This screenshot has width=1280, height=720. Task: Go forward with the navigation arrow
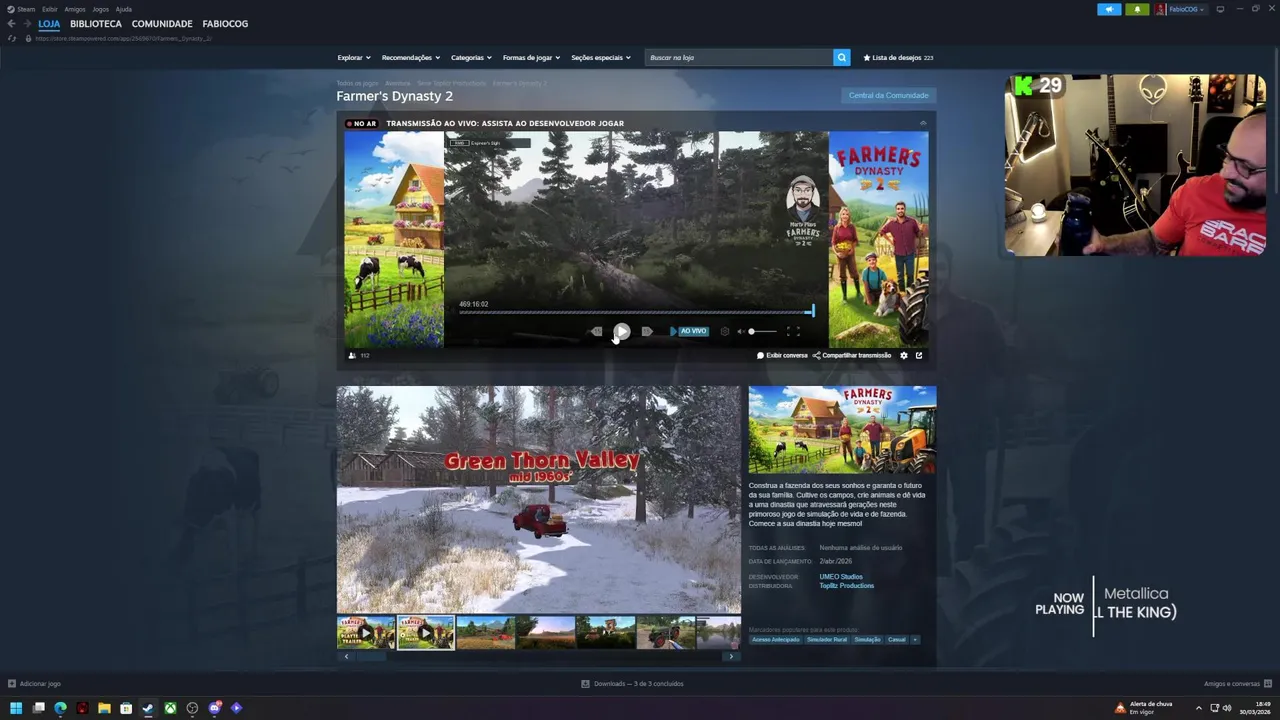point(26,24)
